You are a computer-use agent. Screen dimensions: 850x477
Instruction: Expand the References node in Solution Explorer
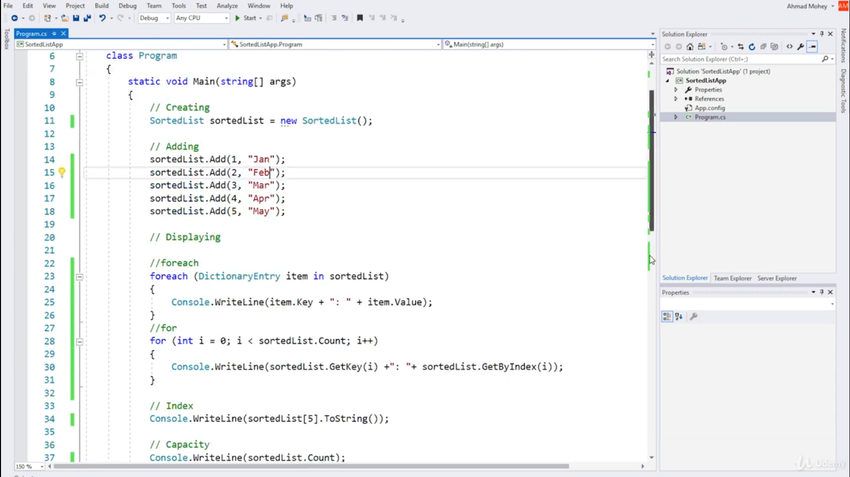[676, 99]
